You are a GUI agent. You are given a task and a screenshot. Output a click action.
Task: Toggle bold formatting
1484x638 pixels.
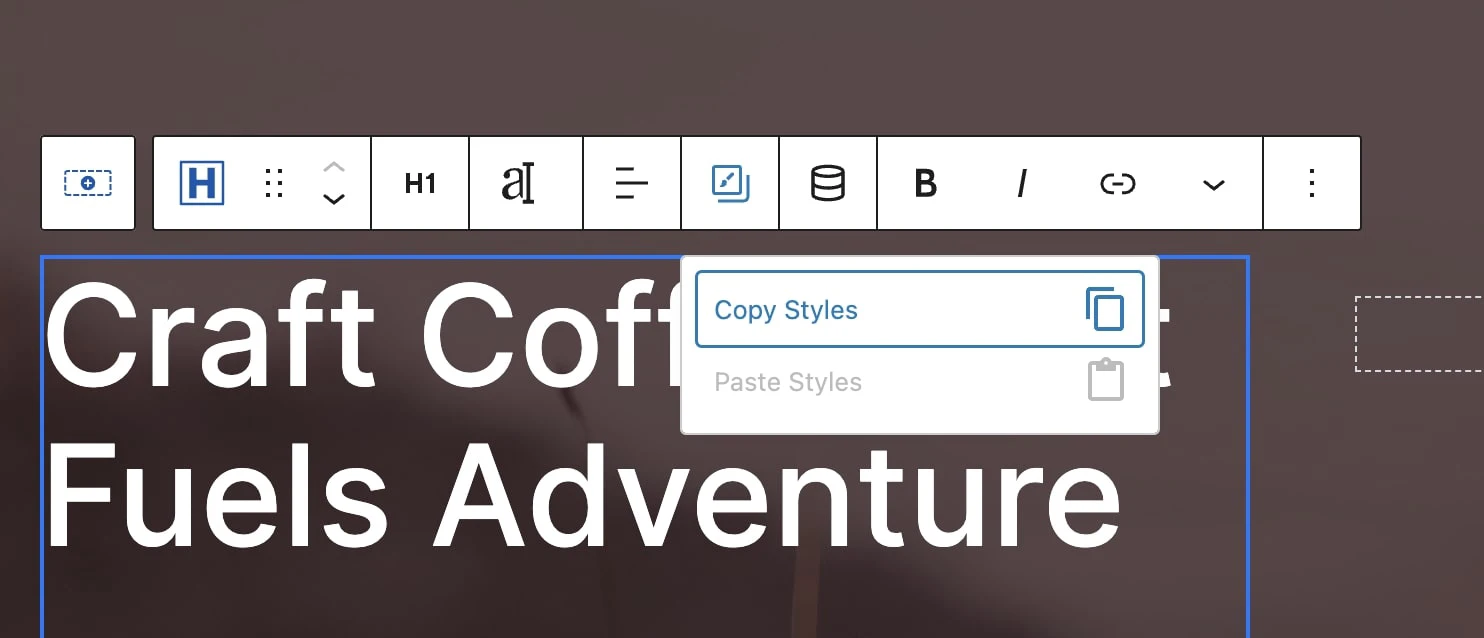pos(926,184)
